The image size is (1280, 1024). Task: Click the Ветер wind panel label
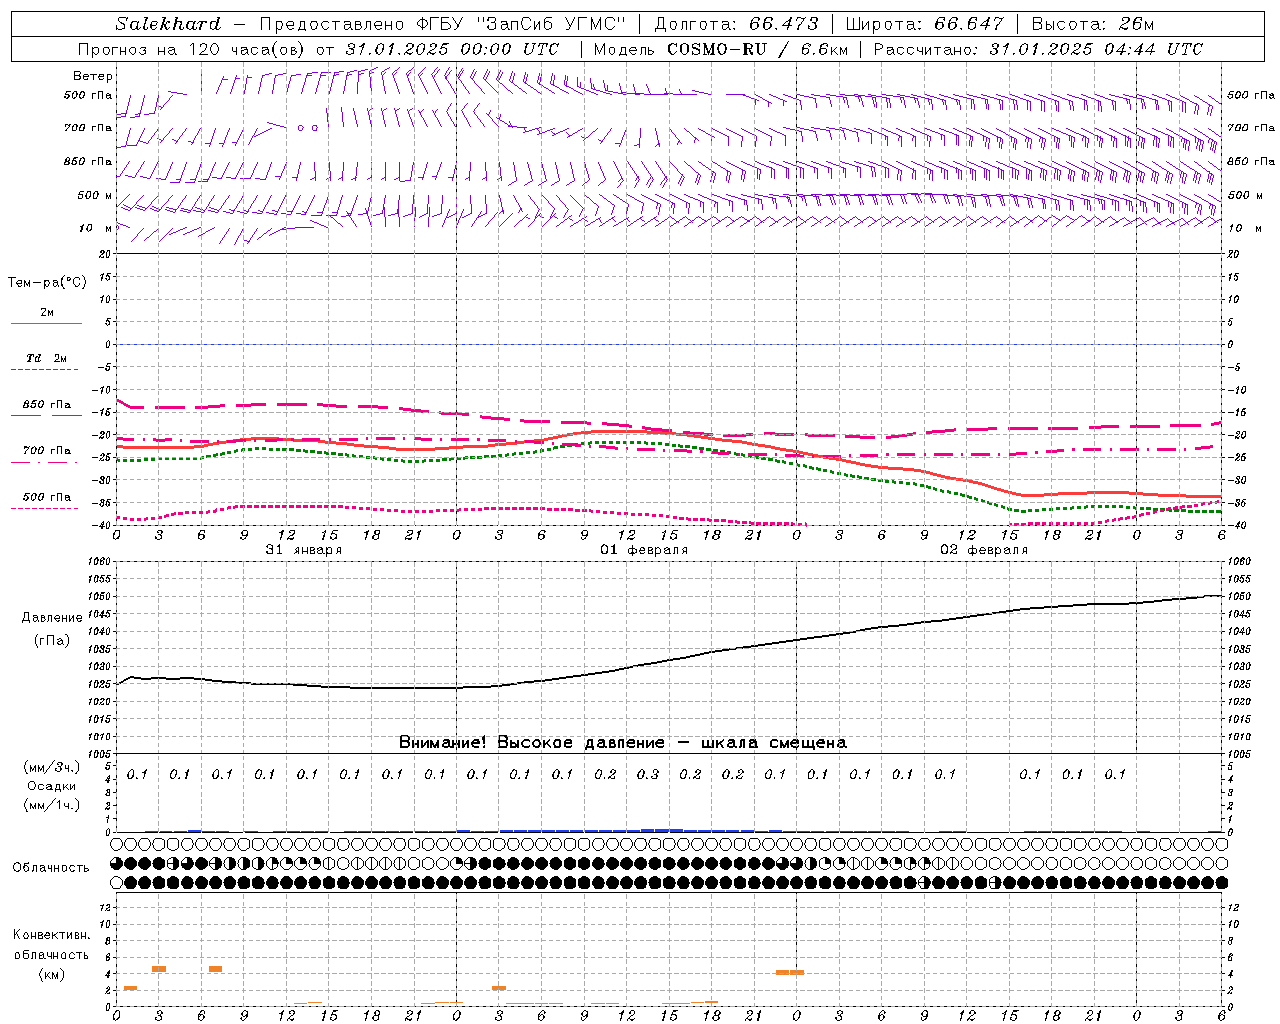92,76
